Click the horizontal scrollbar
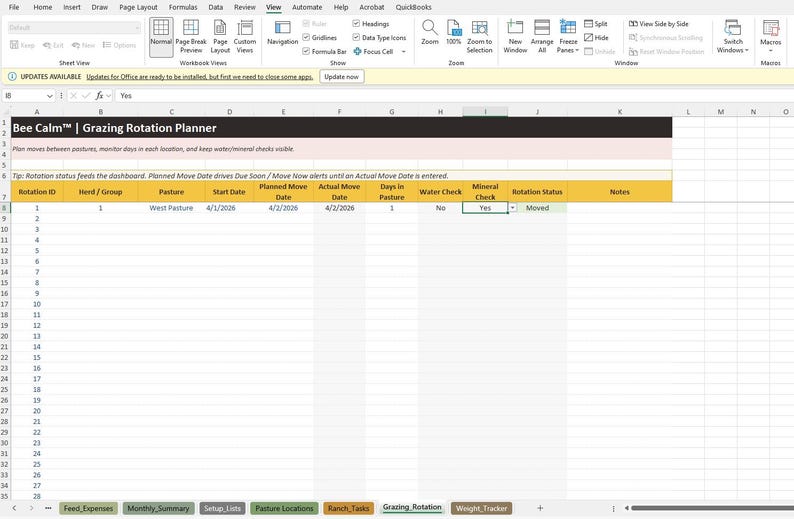 [x=711, y=508]
